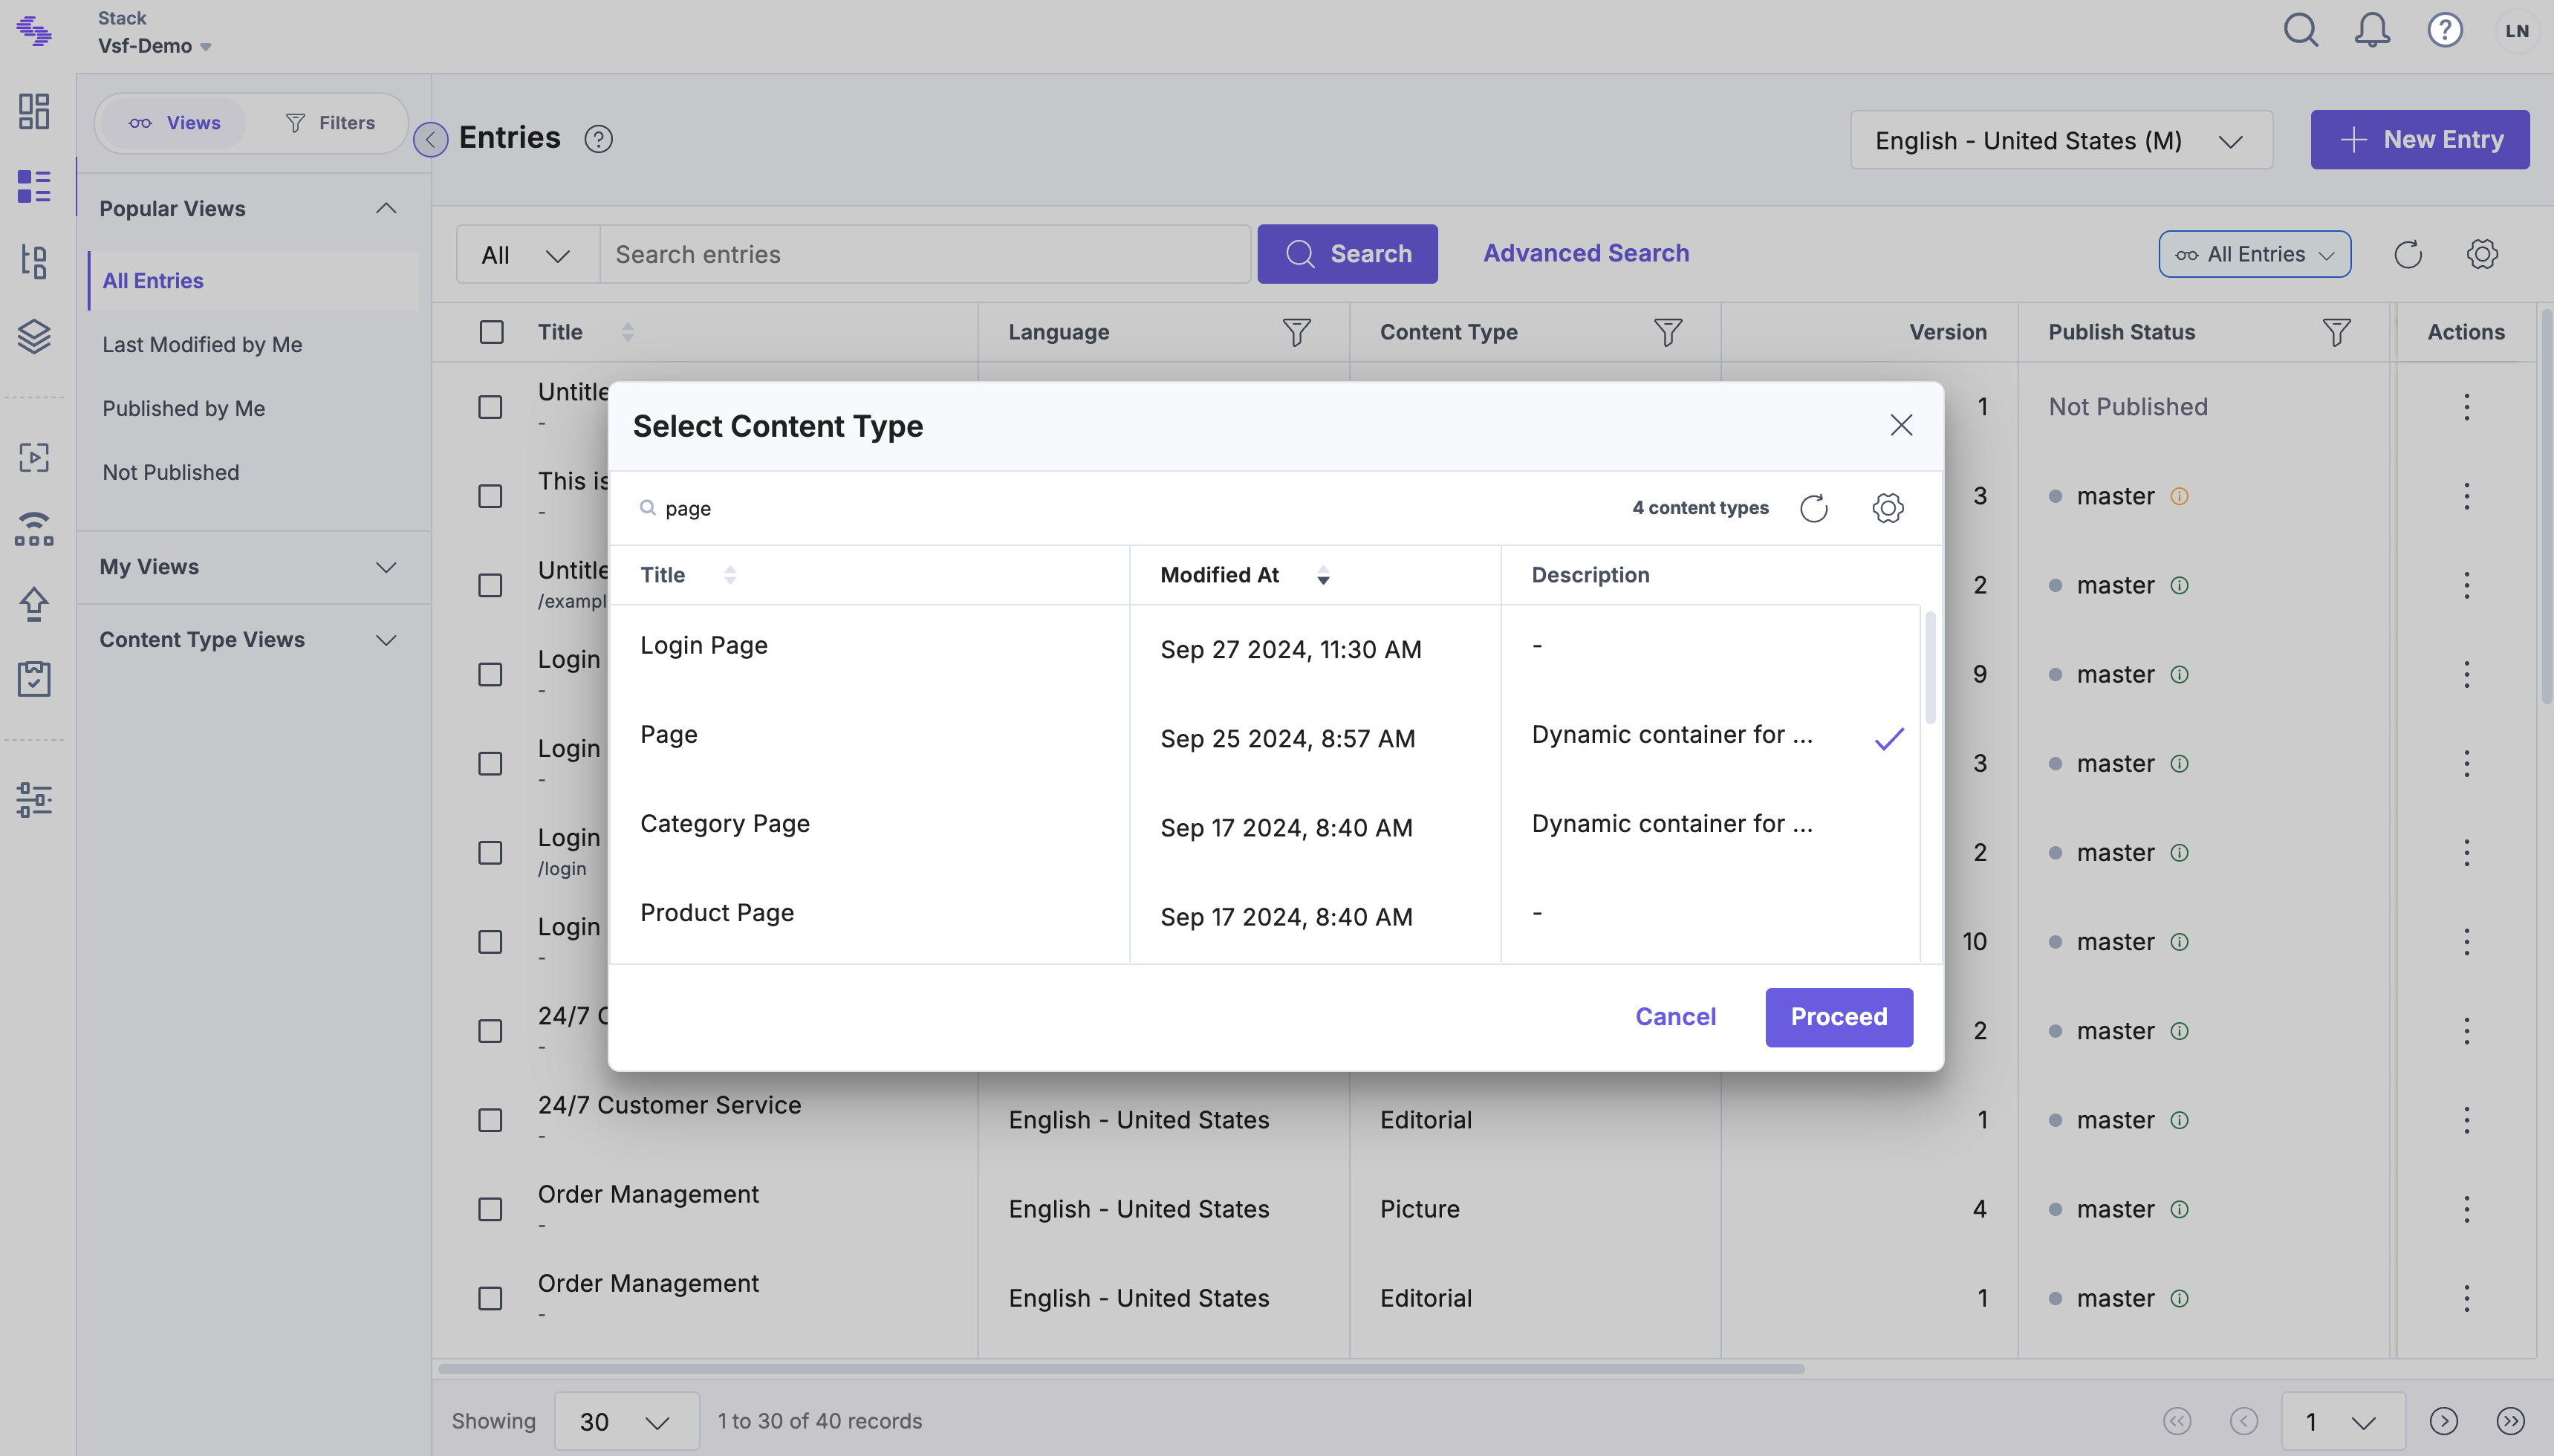
Task: Open Advanced Search link
Action: pos(1586,253)
